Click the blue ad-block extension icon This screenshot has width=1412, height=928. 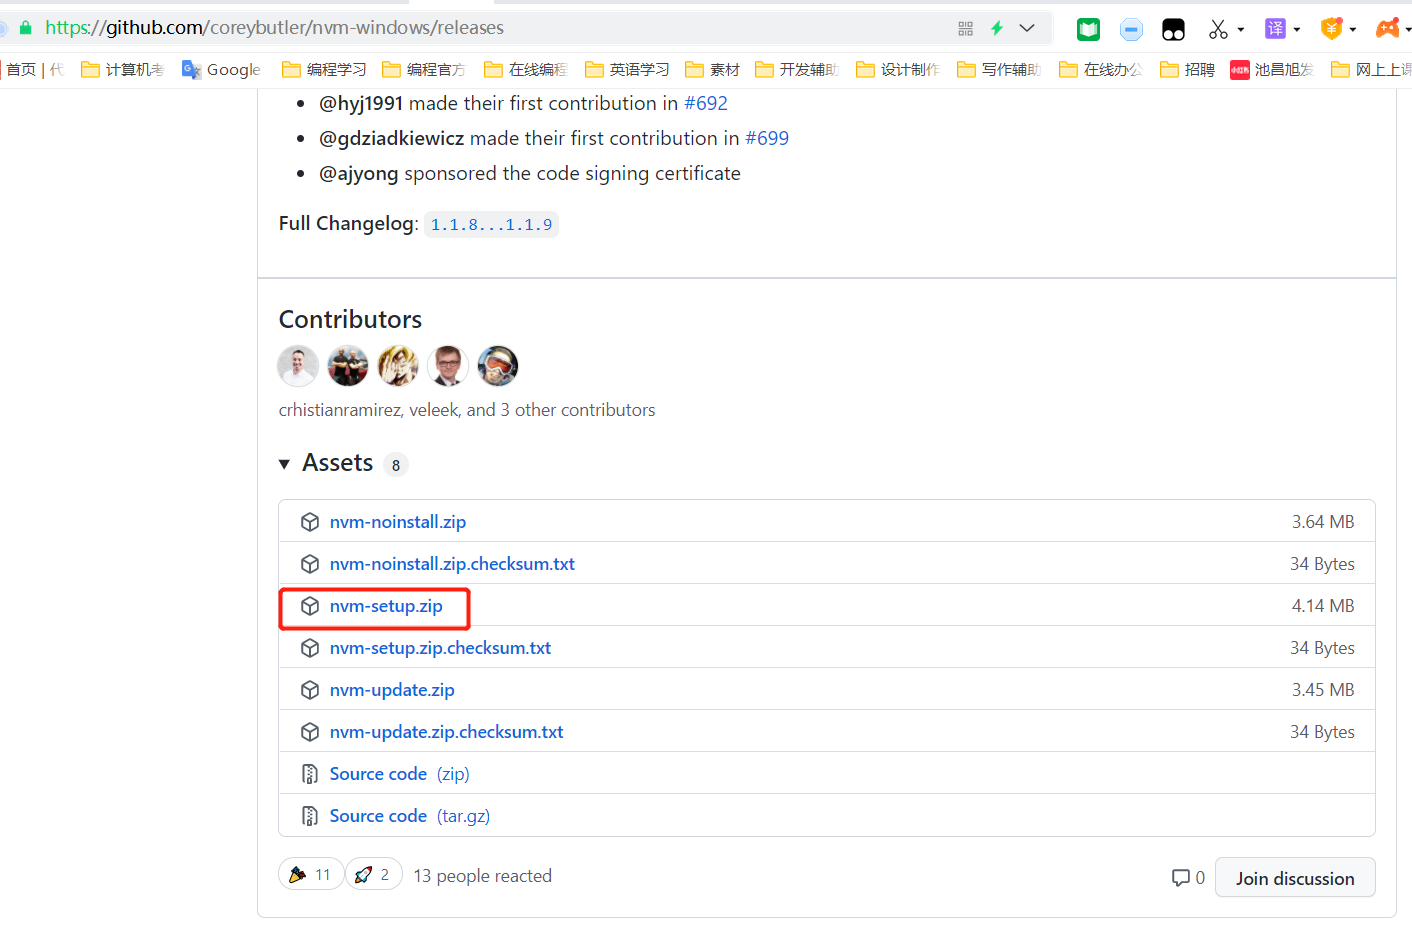coord(1131,30)
